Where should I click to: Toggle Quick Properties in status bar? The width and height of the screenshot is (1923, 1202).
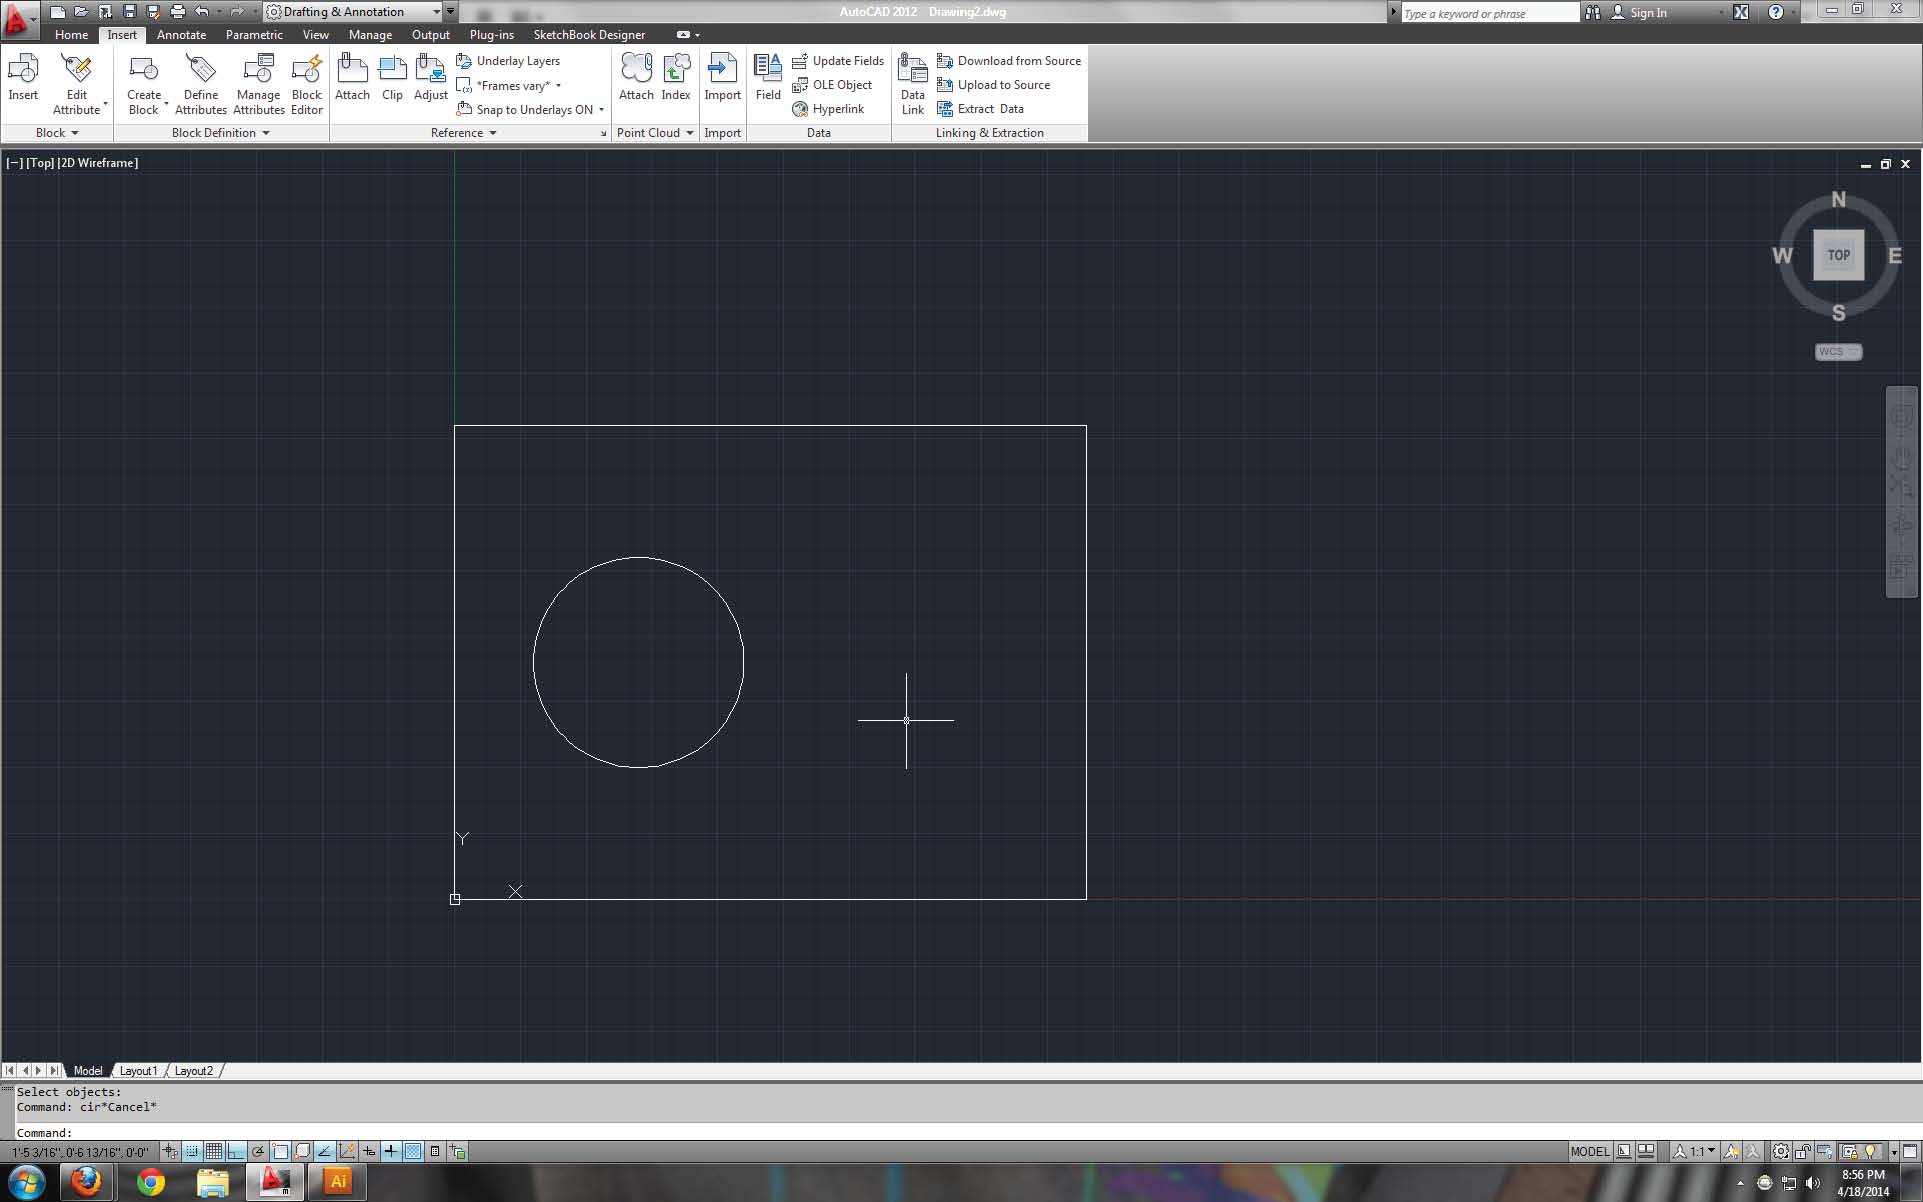coord(435,1152)
